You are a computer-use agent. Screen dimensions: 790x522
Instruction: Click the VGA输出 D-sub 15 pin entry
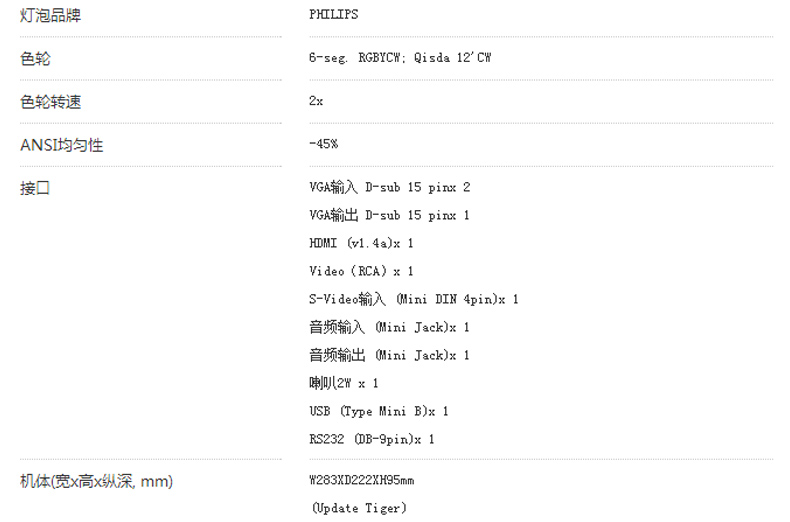point(390,215)
